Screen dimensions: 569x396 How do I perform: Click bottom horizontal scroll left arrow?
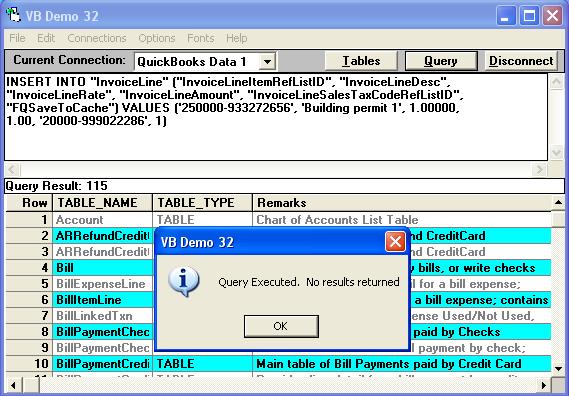tap(13, 385)
